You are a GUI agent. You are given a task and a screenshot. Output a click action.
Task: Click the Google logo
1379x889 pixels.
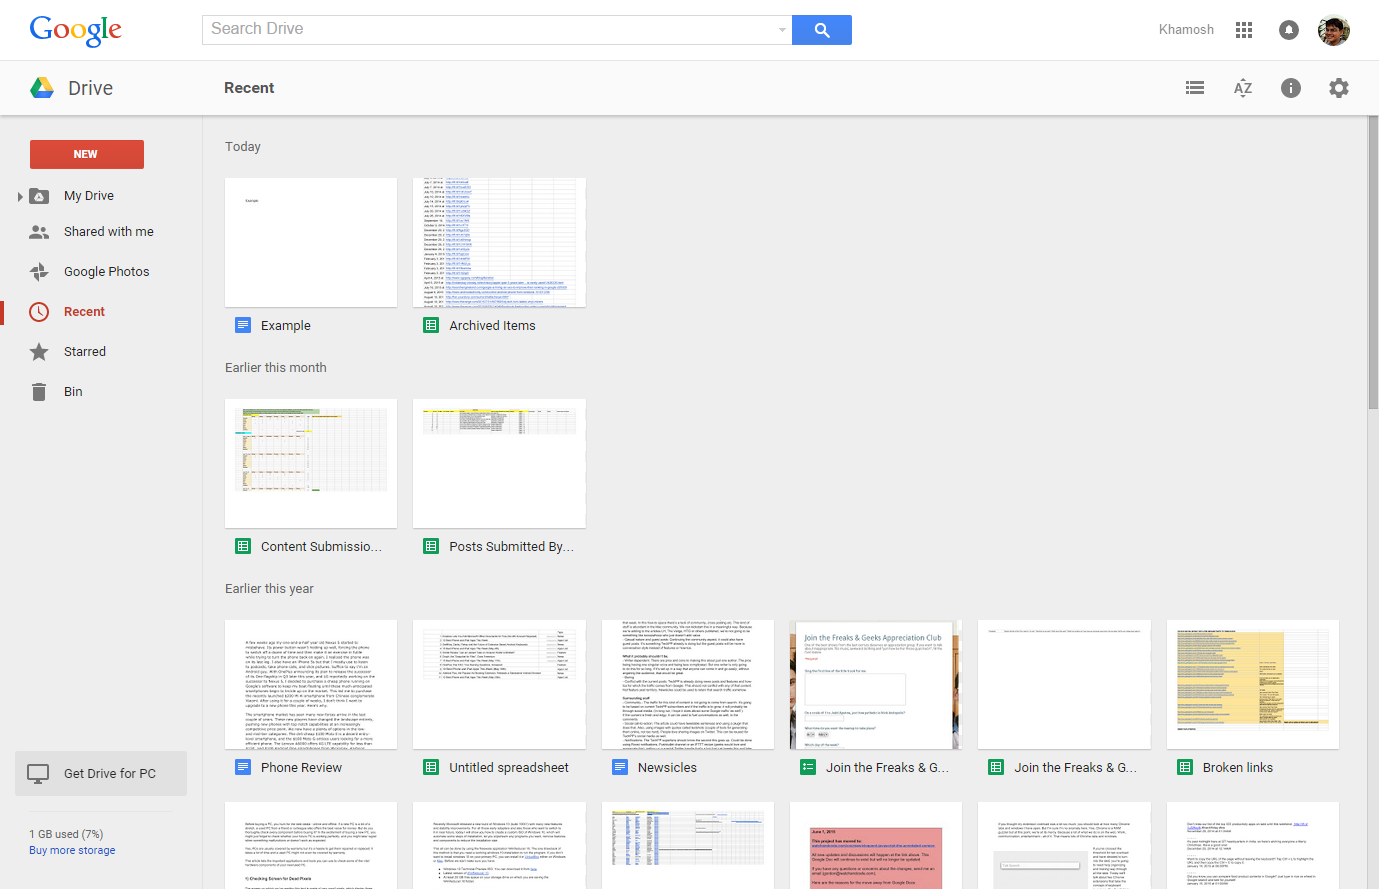point(76,30)
